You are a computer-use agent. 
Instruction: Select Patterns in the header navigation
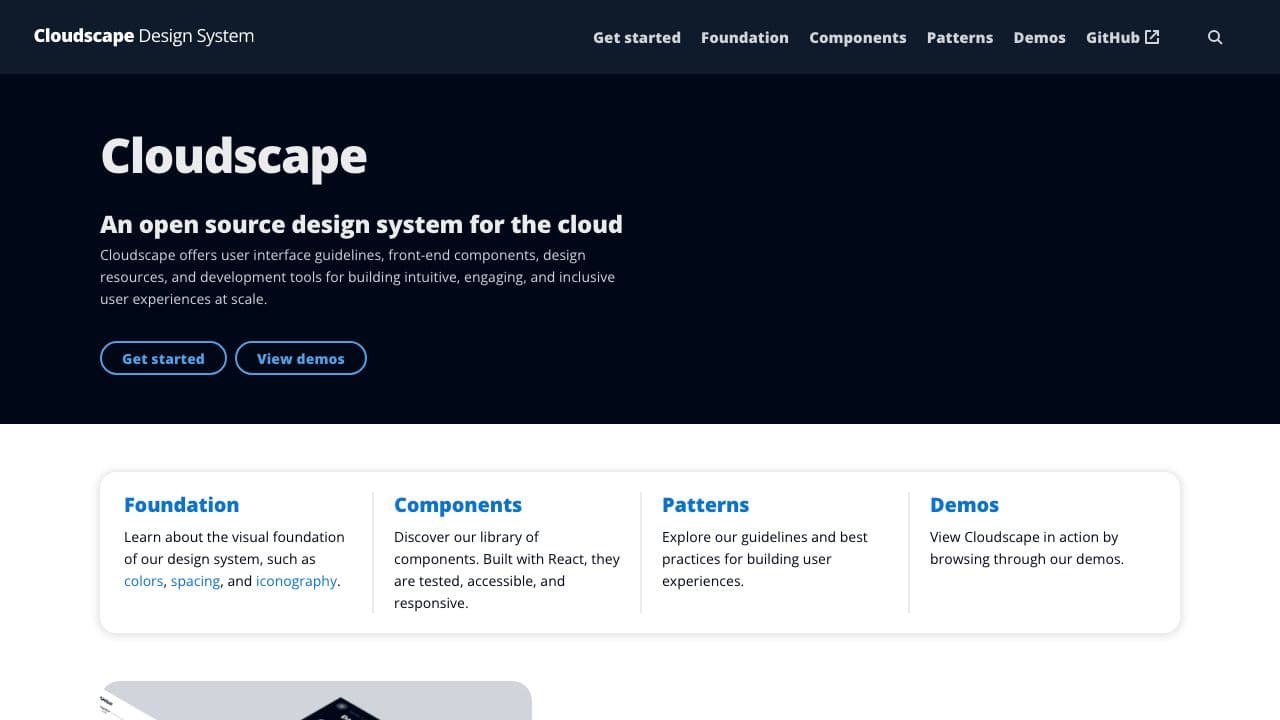pyautogui.click(x=959, y=37)
